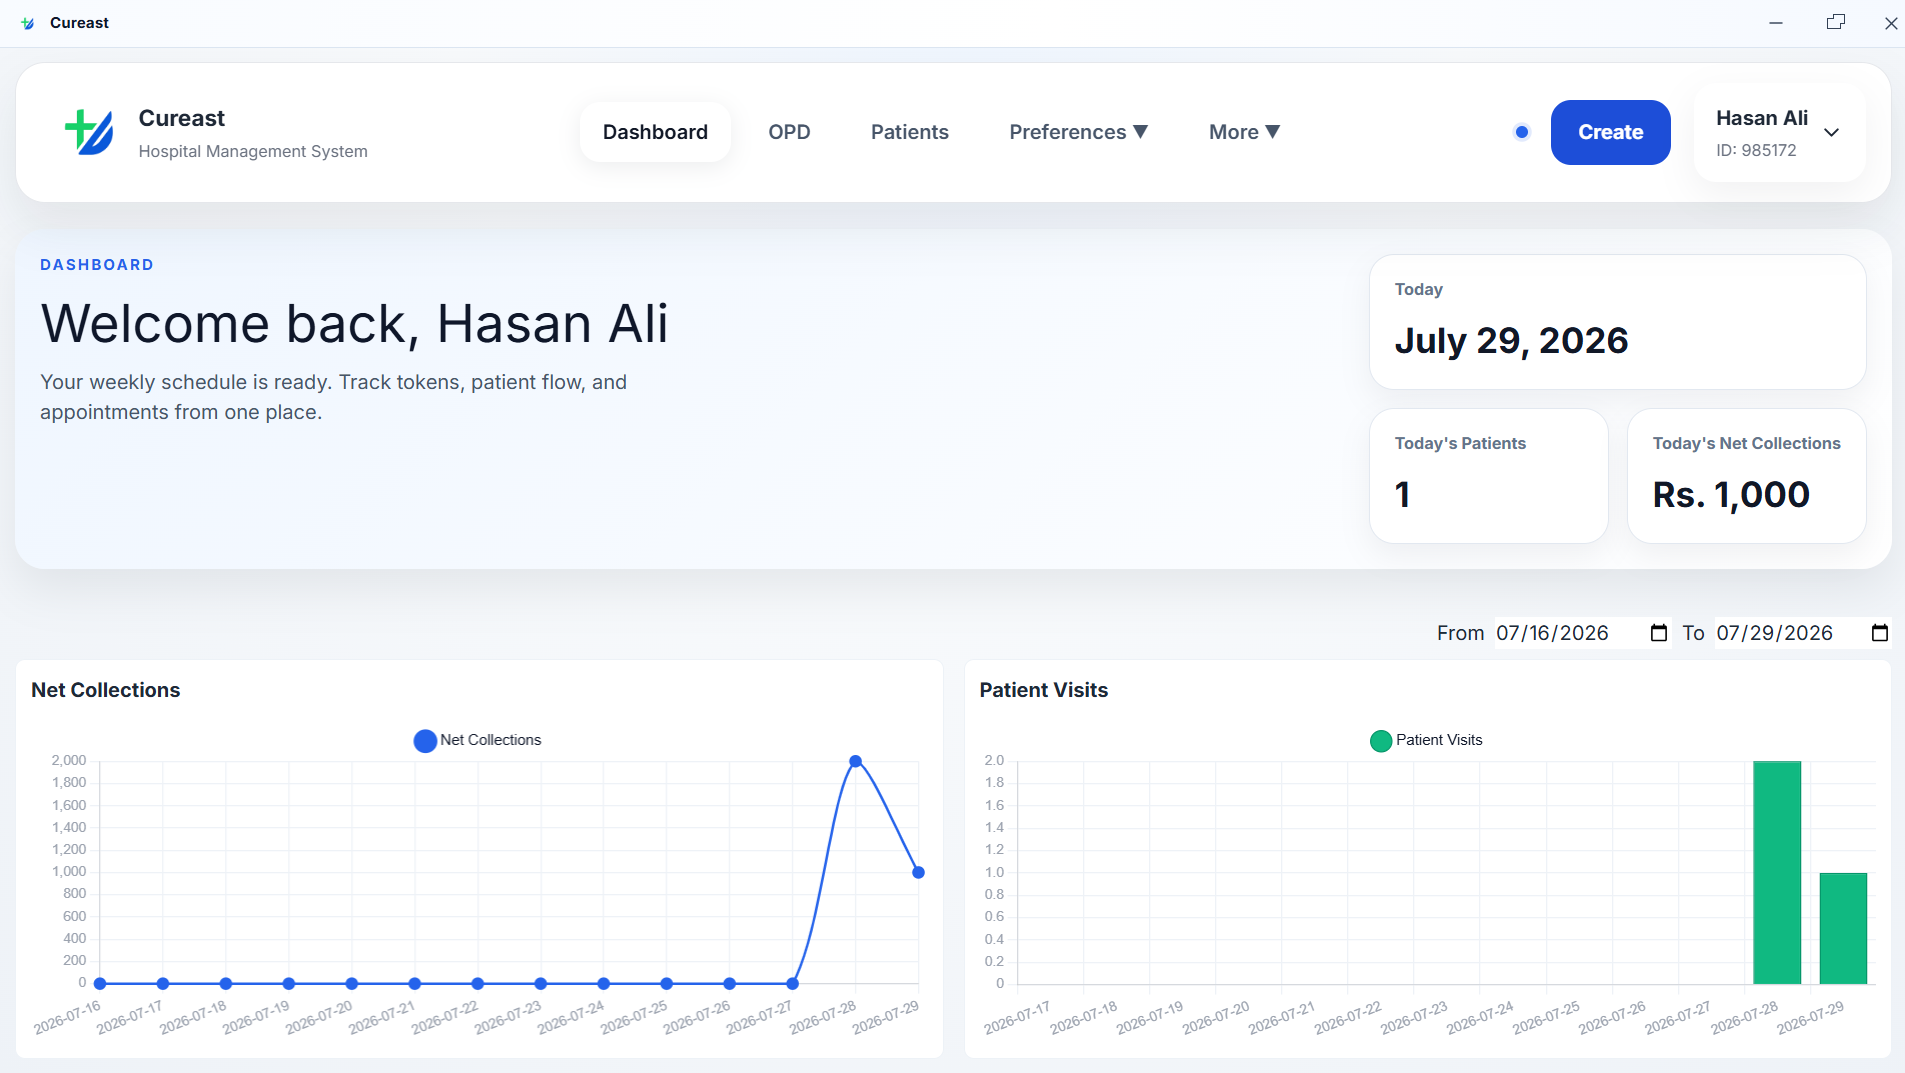Click the "From" date range label
The image size is (1905, 1073).
pos(1461,633)
